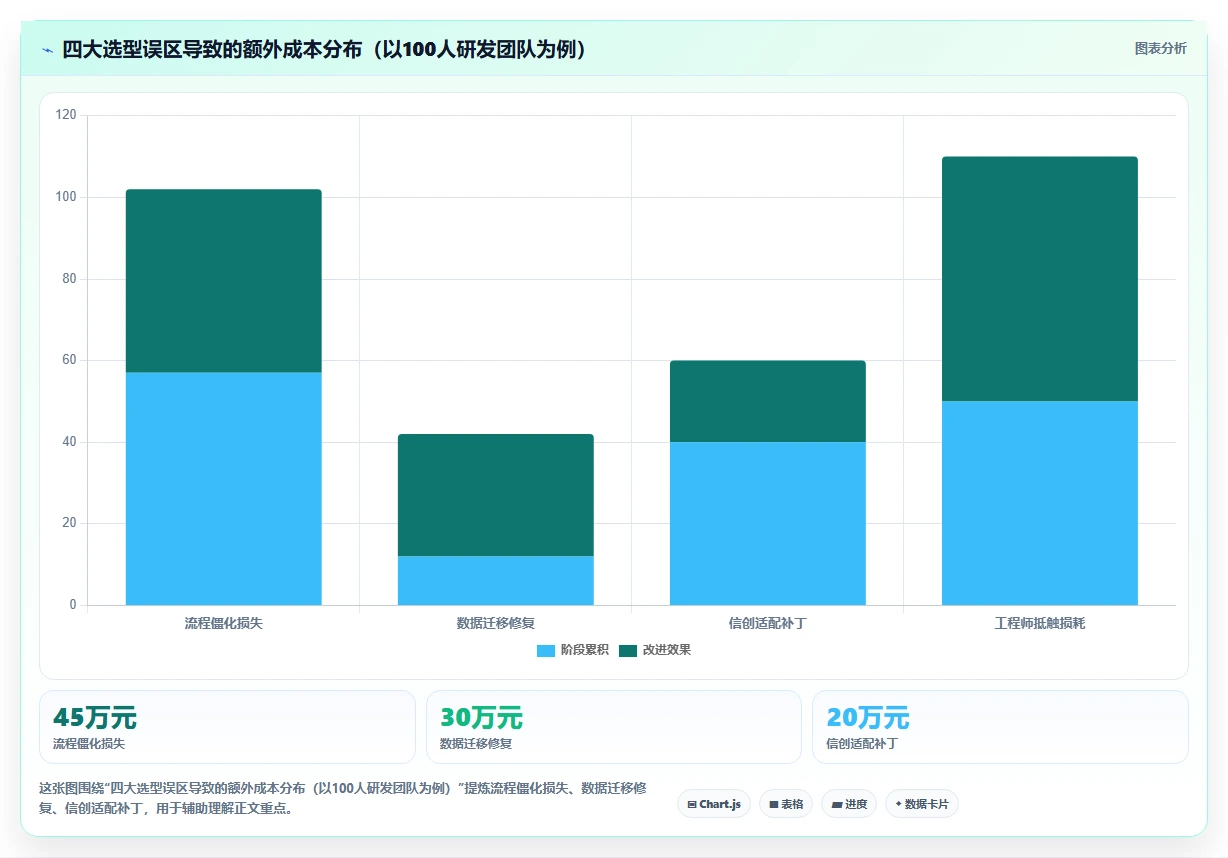Select the Chart.js tag
This screenshot has height=858, width=1228.
coord(714,804)
